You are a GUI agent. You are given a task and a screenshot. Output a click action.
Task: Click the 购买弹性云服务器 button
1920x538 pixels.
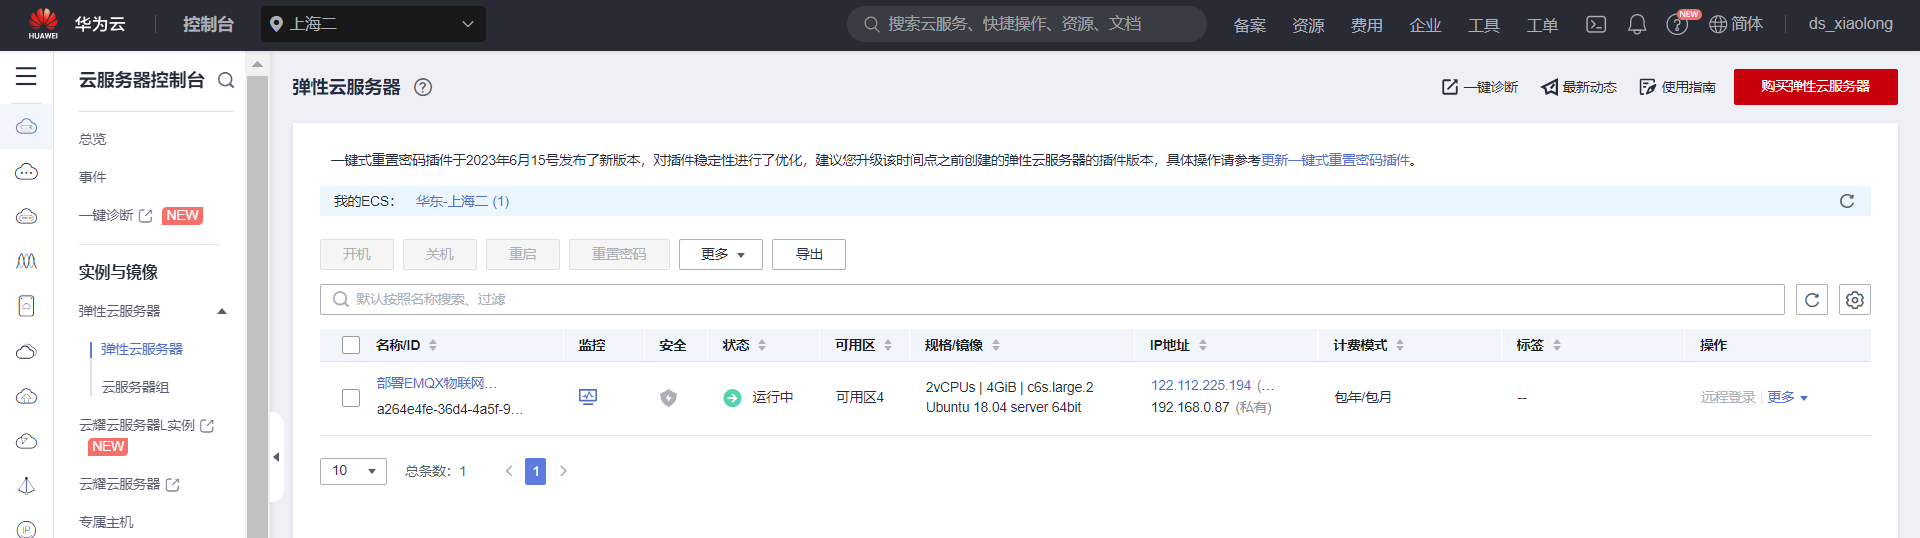[x=1816, y=87]
